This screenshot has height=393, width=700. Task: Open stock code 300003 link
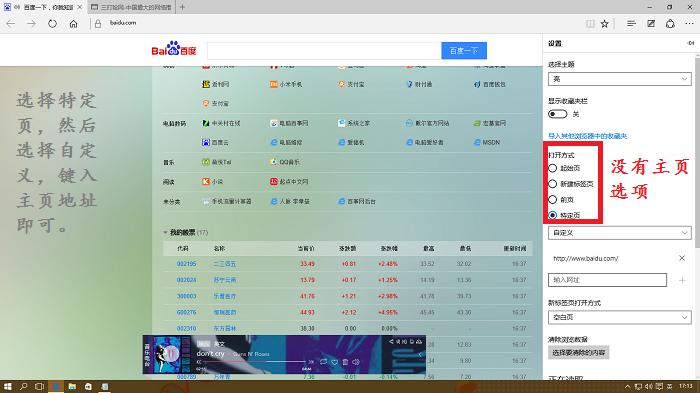tap(186, 296)
